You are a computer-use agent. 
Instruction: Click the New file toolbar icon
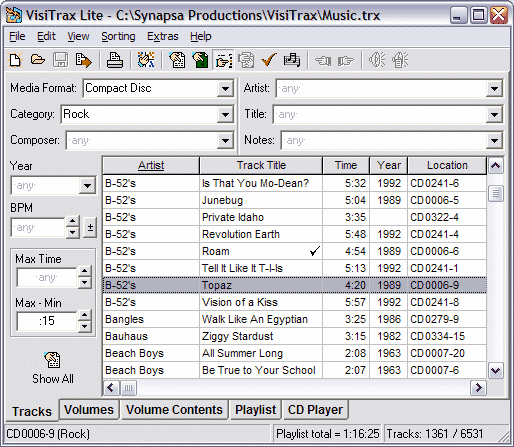16,60
